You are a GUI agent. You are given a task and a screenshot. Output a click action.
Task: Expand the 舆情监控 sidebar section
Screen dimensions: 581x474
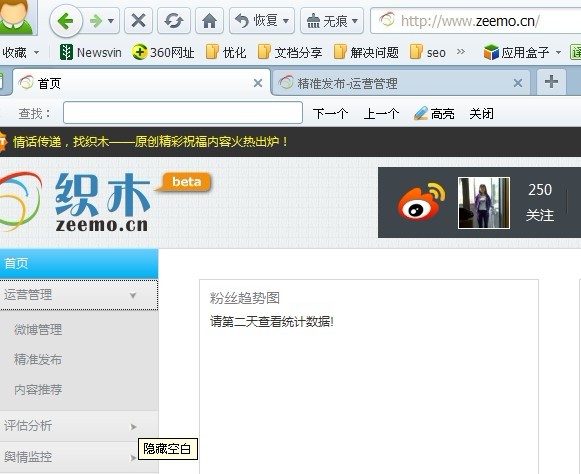point(79,457)
